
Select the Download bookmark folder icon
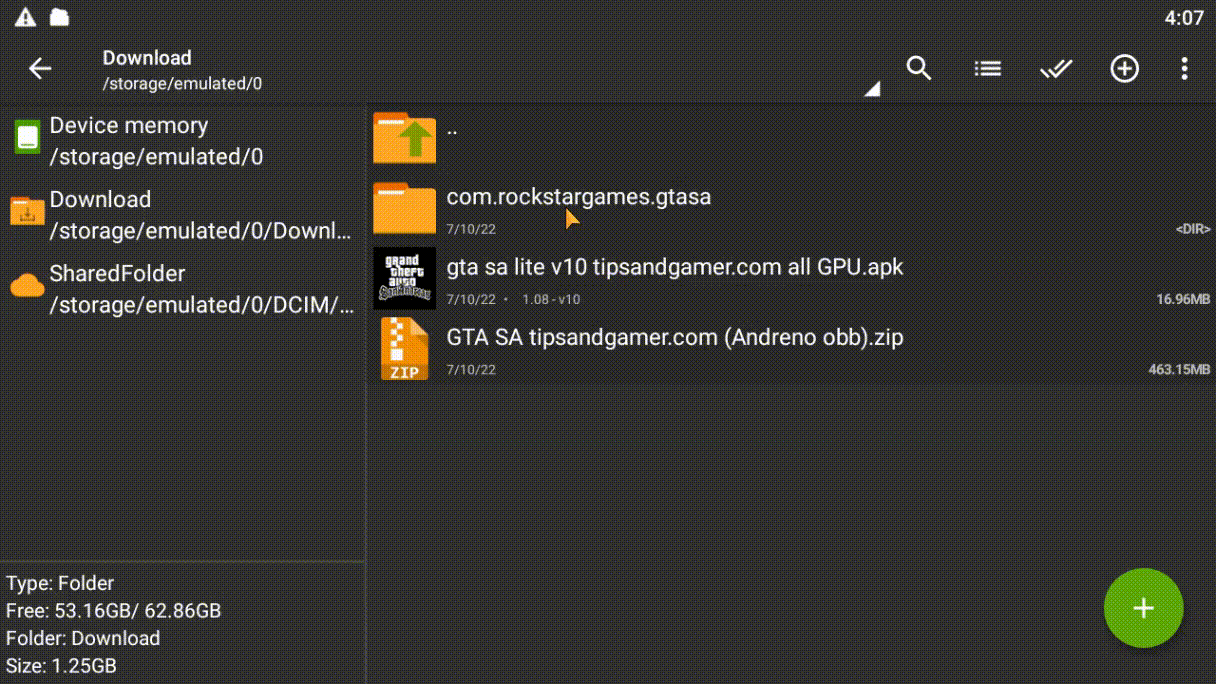pyautogui.click(x=27, y=211)
